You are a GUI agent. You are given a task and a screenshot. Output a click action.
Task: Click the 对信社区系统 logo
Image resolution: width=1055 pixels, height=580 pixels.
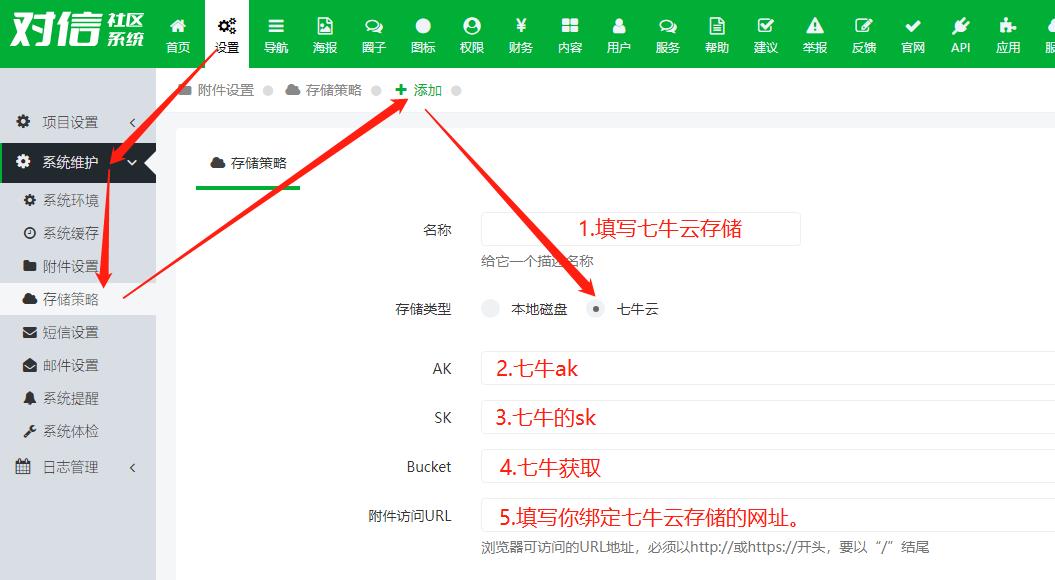(77, 30)
